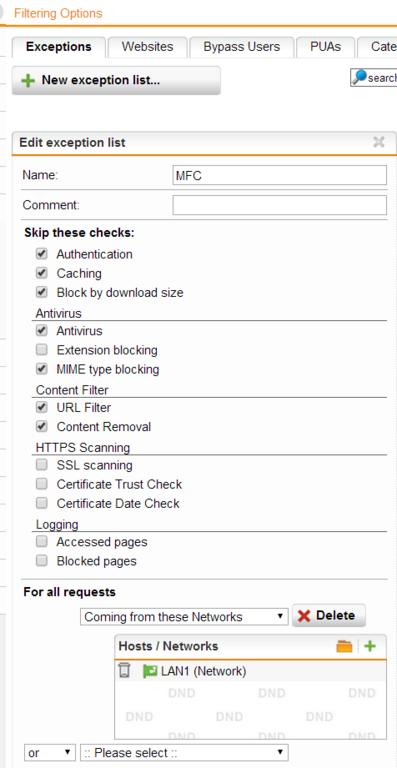
Task: Expand the Please select dropdown
Action: [184, 752]
